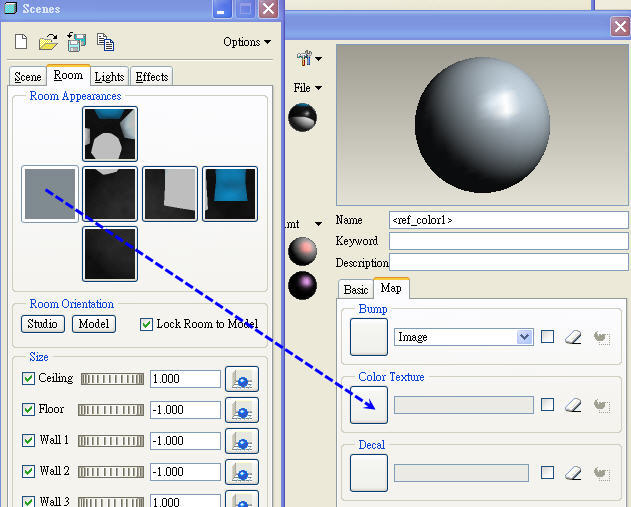Select the top room appearance thumbnail
Viewport: 631px width, 507px height.
pos(110,134)
